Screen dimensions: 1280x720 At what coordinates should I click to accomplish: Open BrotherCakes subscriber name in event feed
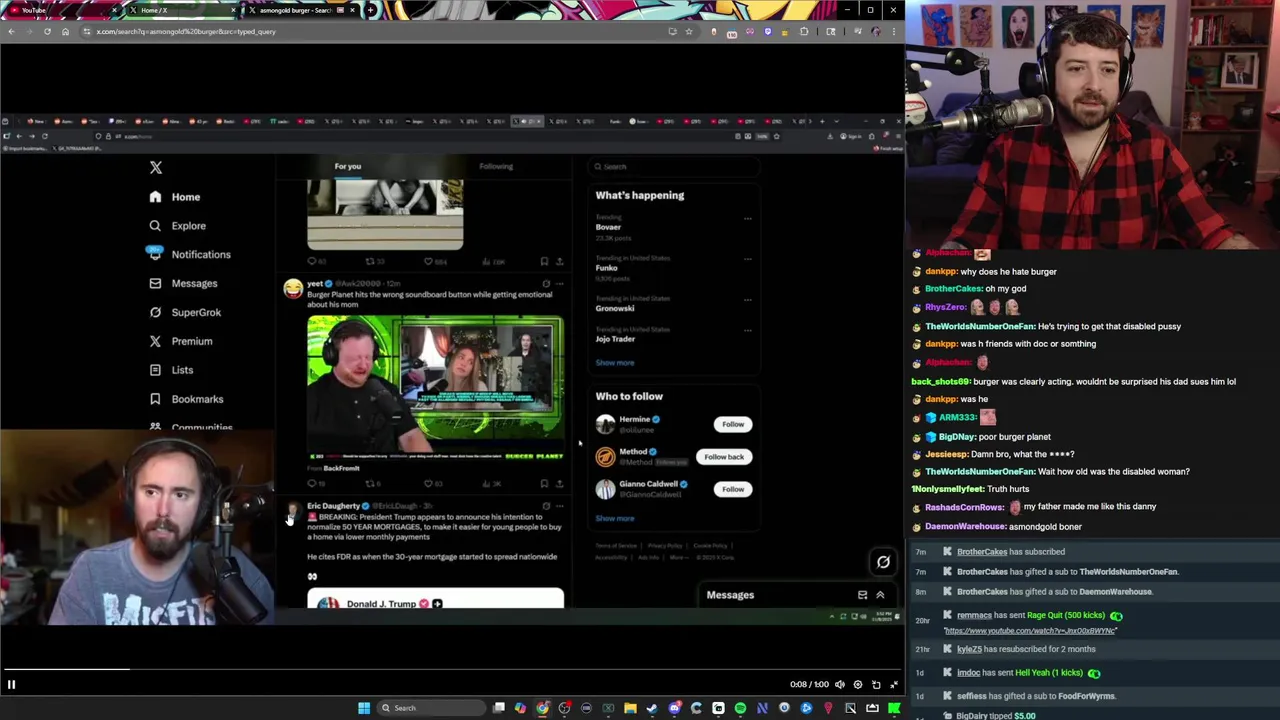[x=982, y=552]
